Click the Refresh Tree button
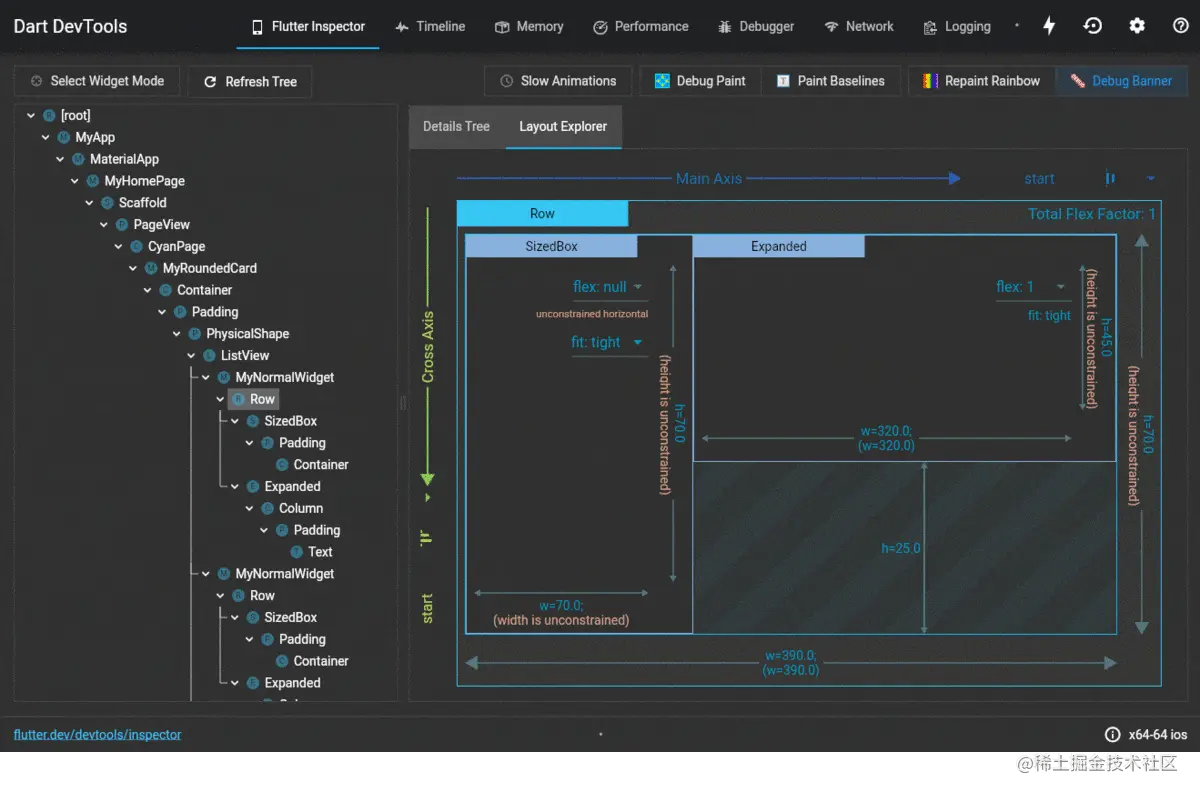This screenshot has width=1200, height=795. 249,81
